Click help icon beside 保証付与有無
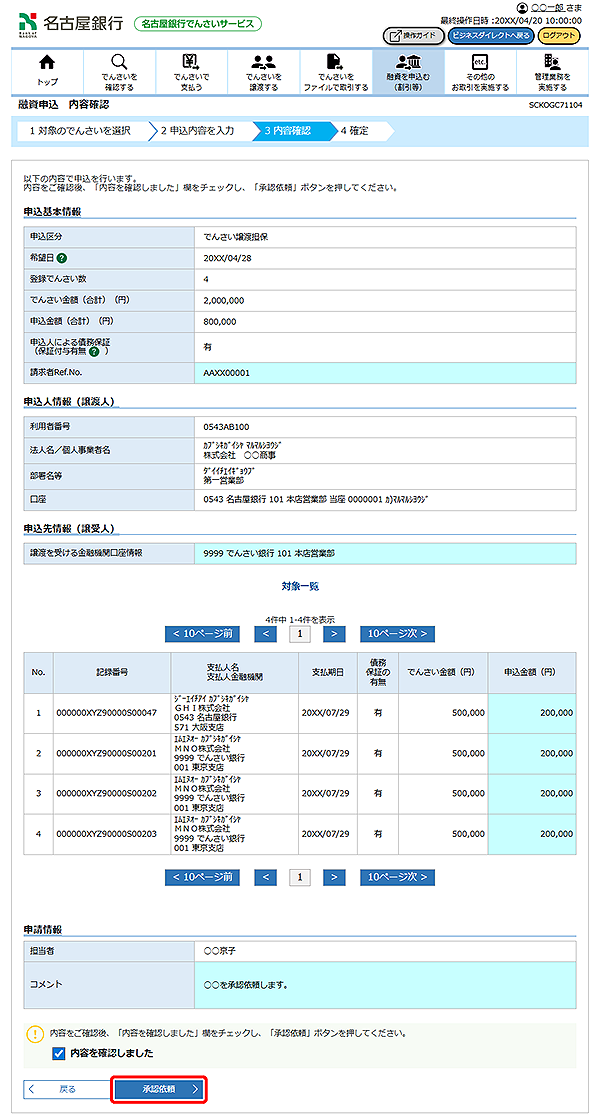 pos(93,351)
